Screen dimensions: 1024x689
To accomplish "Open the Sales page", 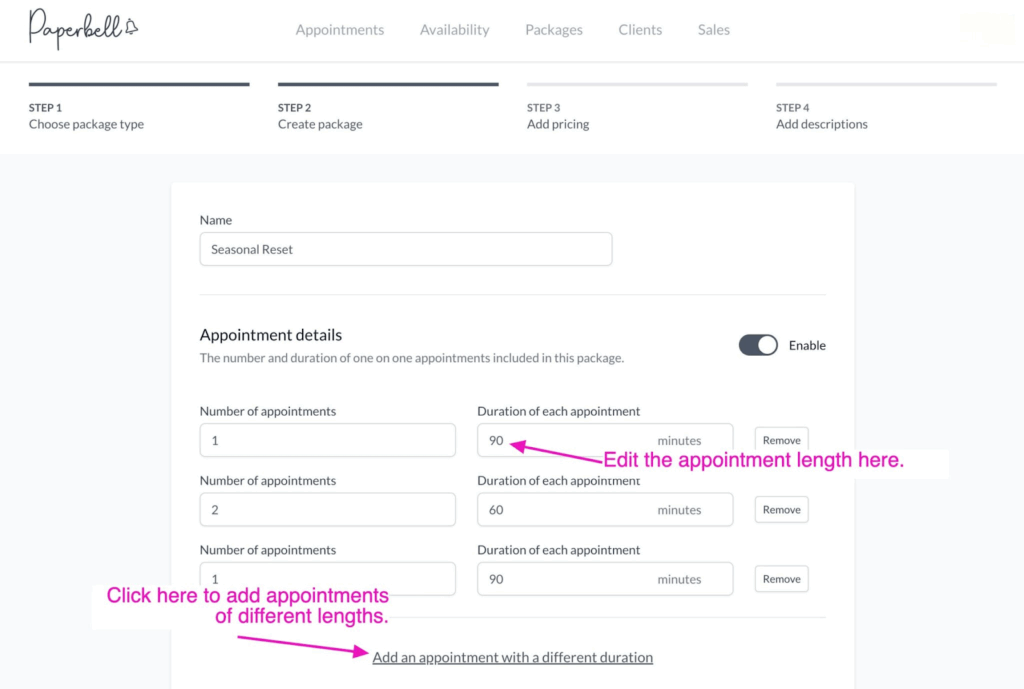I will pyautogui.click(x=714, y=30).
